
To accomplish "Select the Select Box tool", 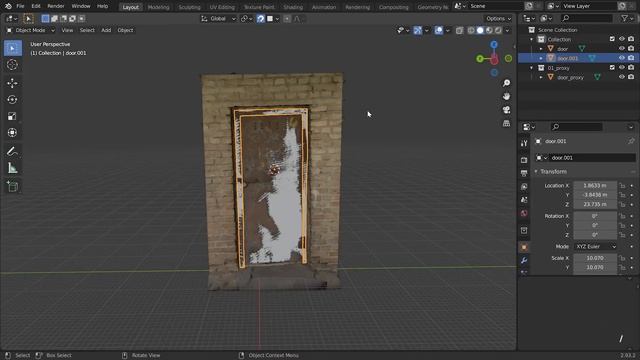I will [x=12, y=48].
